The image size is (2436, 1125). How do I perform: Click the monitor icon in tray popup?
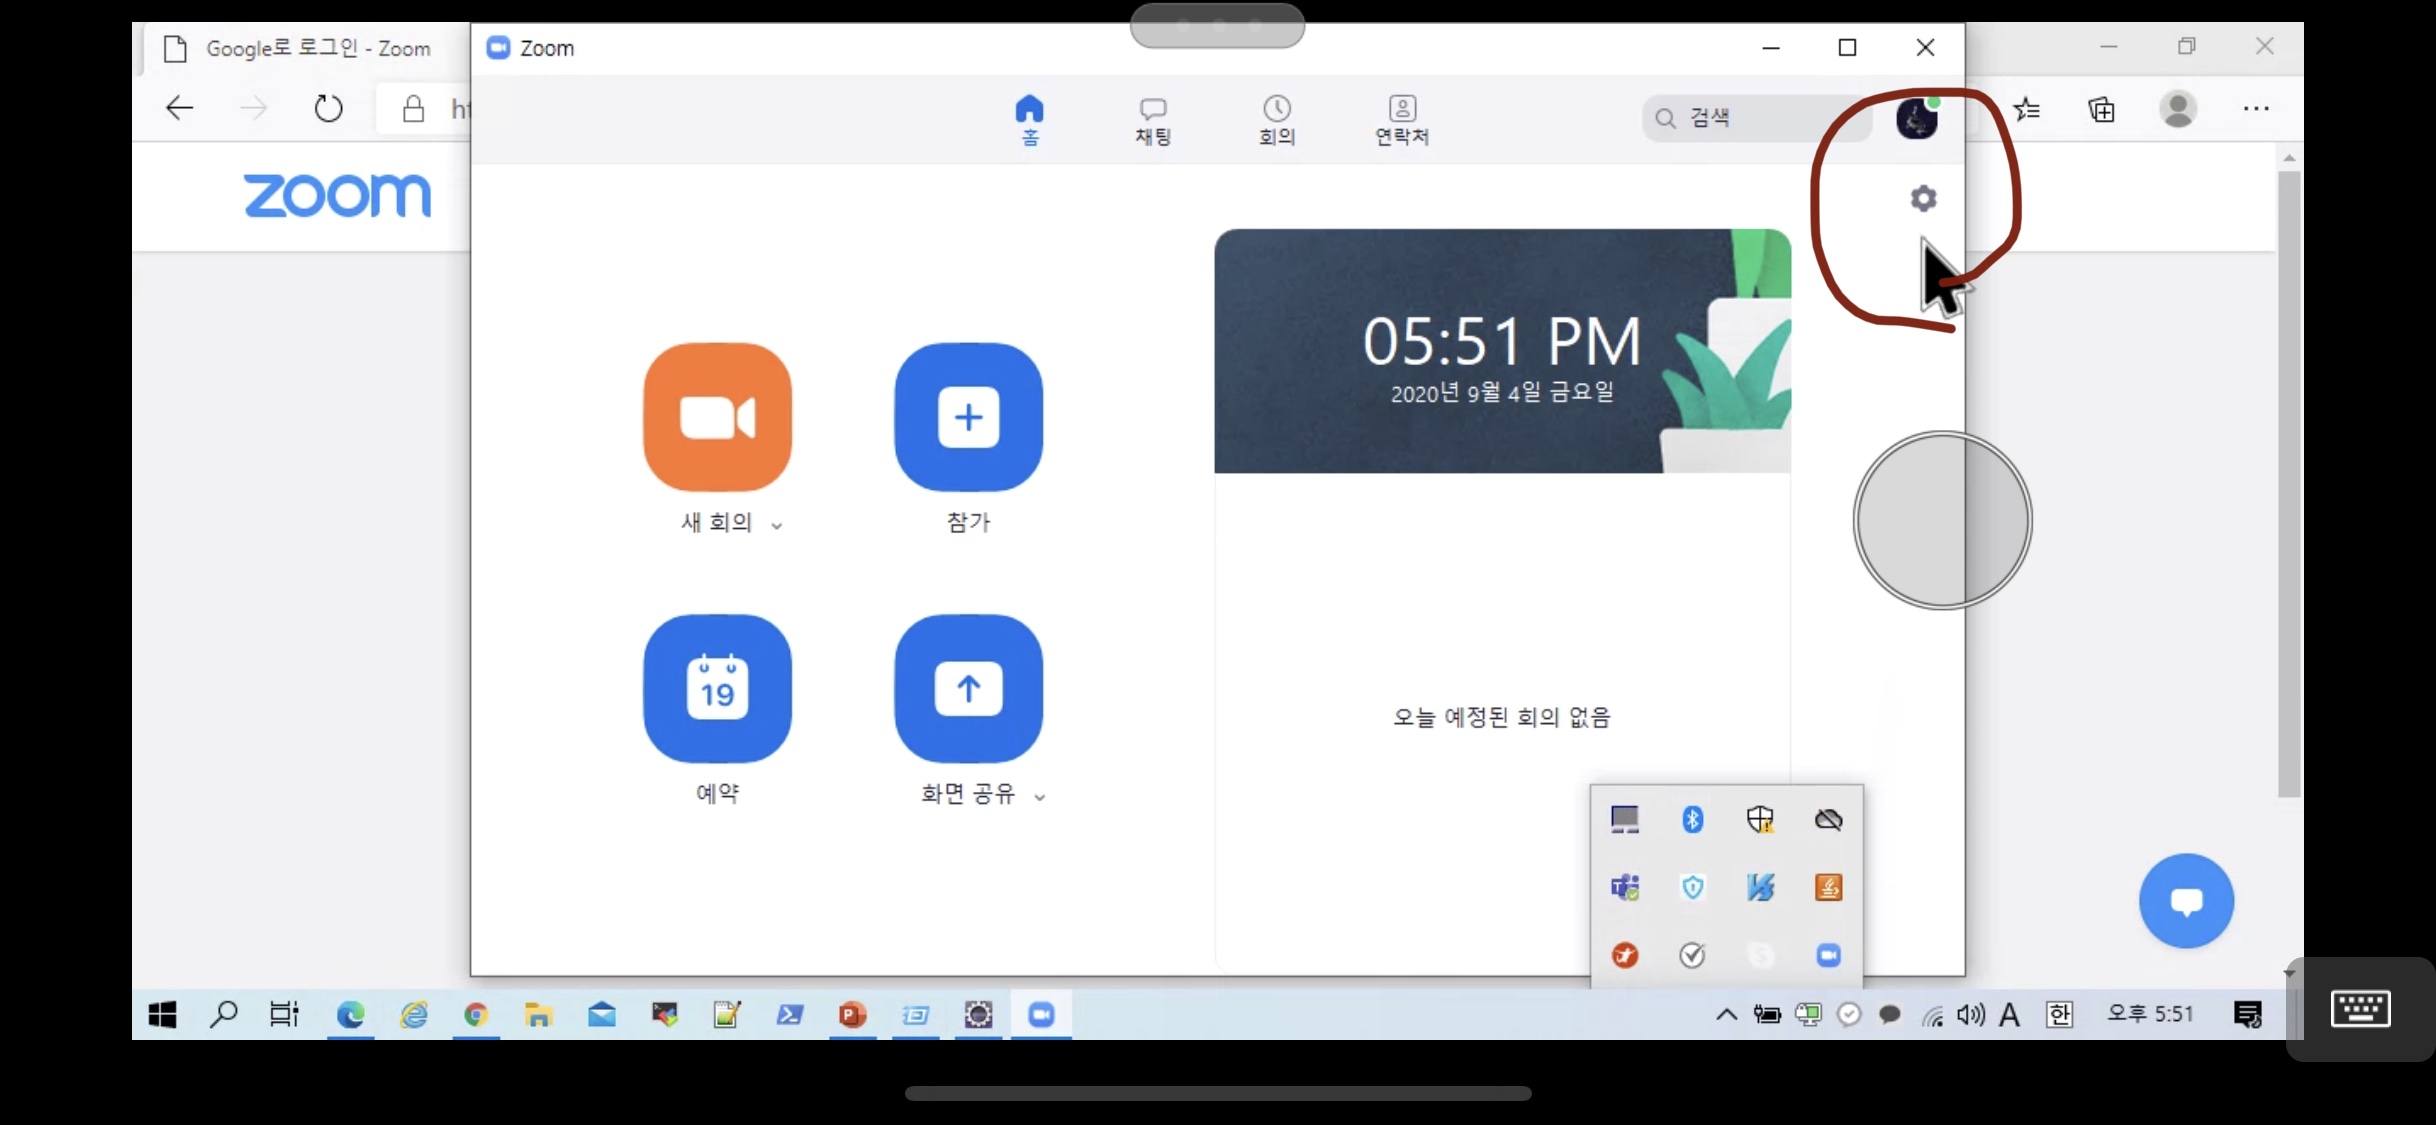coord(1625,819)
